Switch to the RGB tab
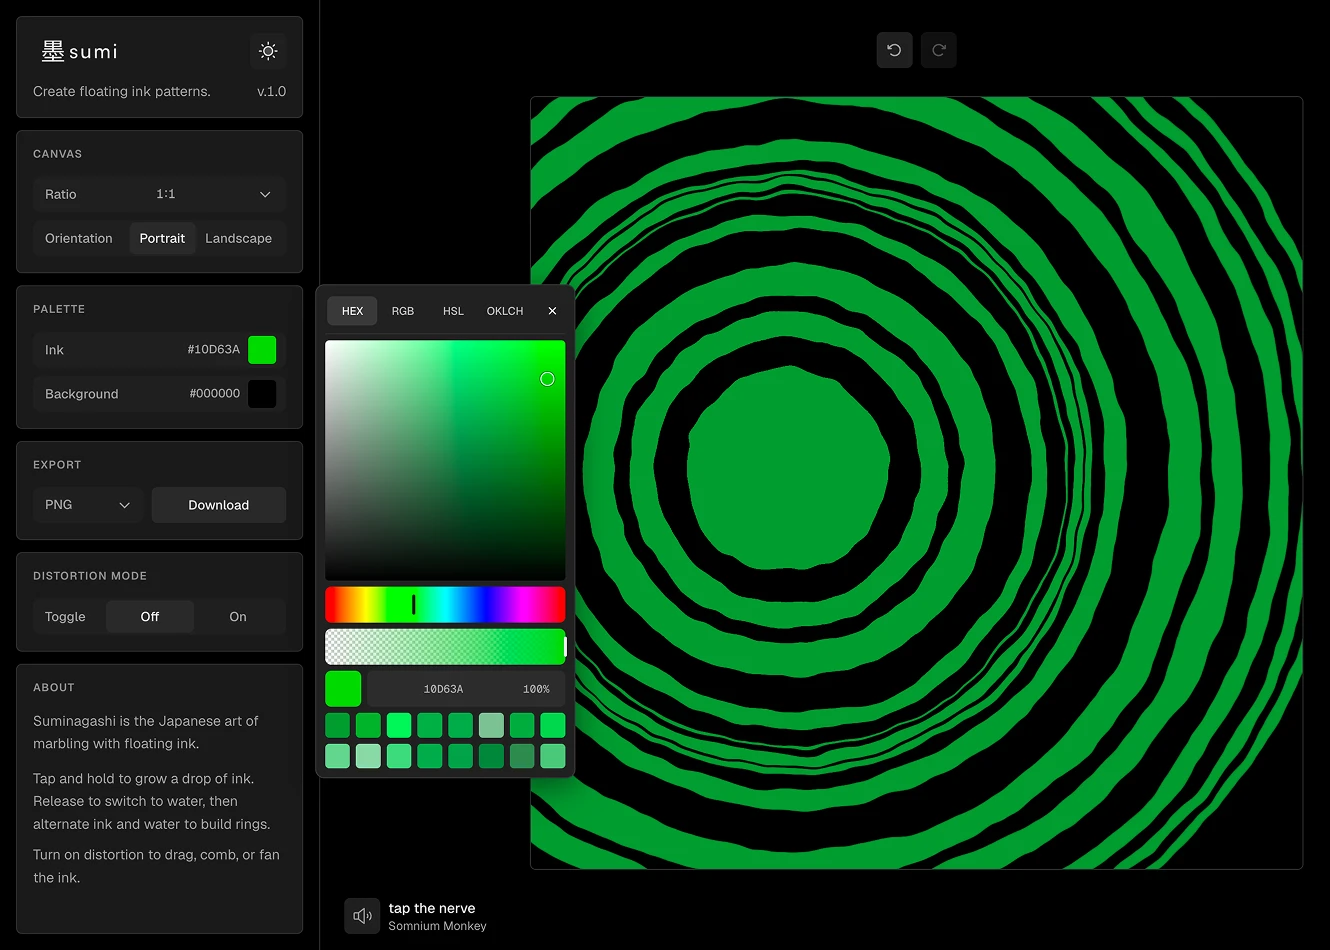 403,311
